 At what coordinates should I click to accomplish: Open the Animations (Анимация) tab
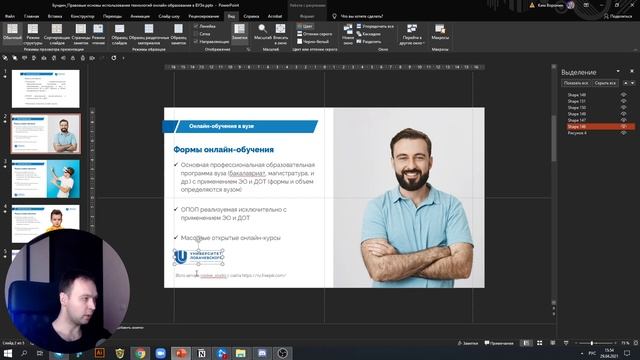coord(140,16)
